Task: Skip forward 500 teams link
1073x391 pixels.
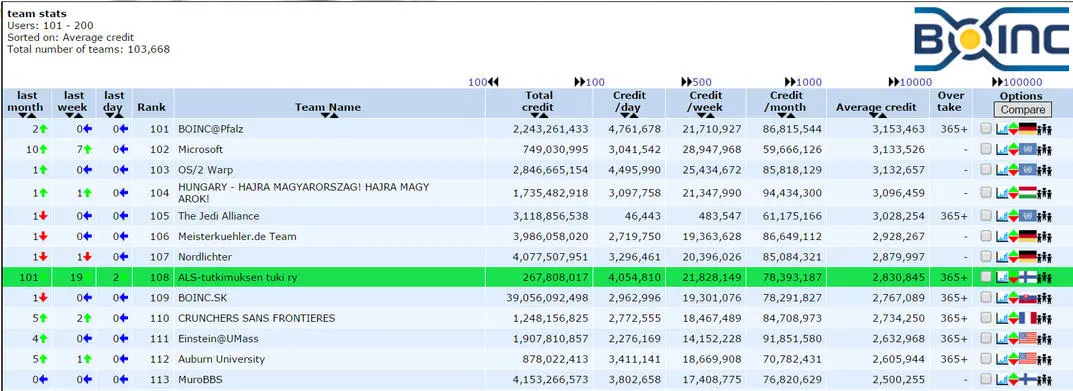Action: click(697, 82)
